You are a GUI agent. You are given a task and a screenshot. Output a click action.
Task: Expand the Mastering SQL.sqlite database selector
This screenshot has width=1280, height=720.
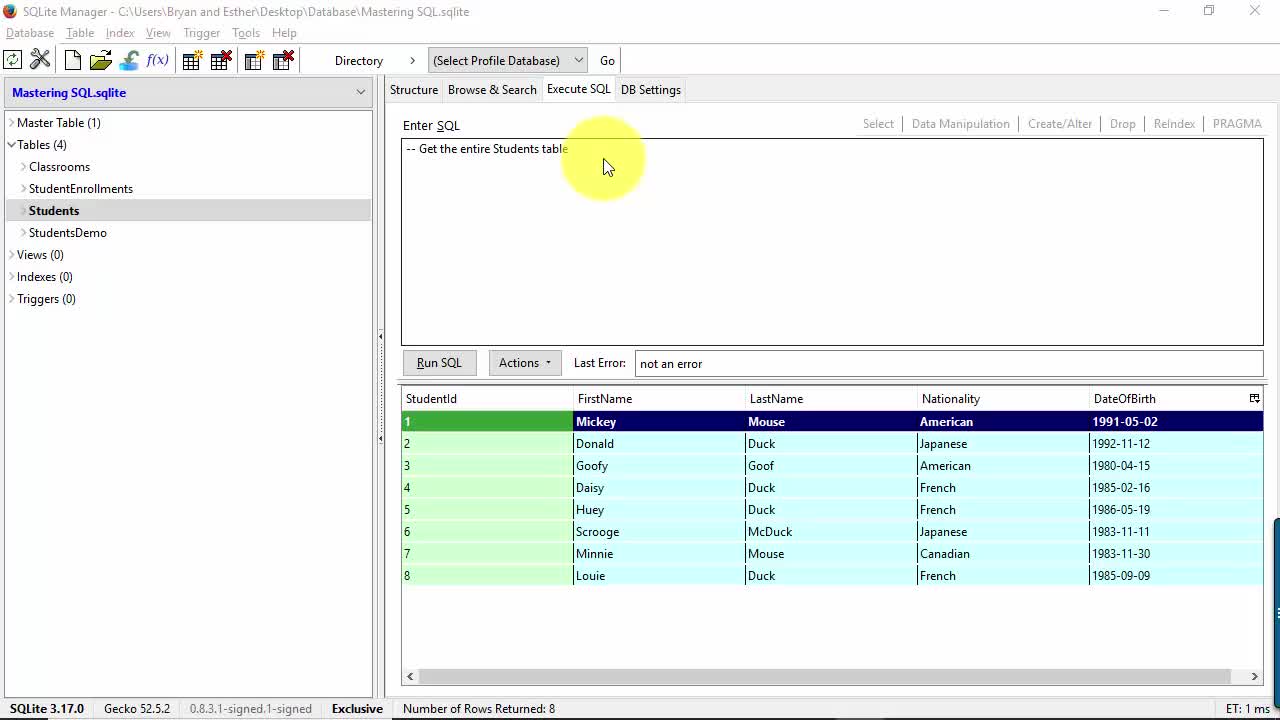360,92
